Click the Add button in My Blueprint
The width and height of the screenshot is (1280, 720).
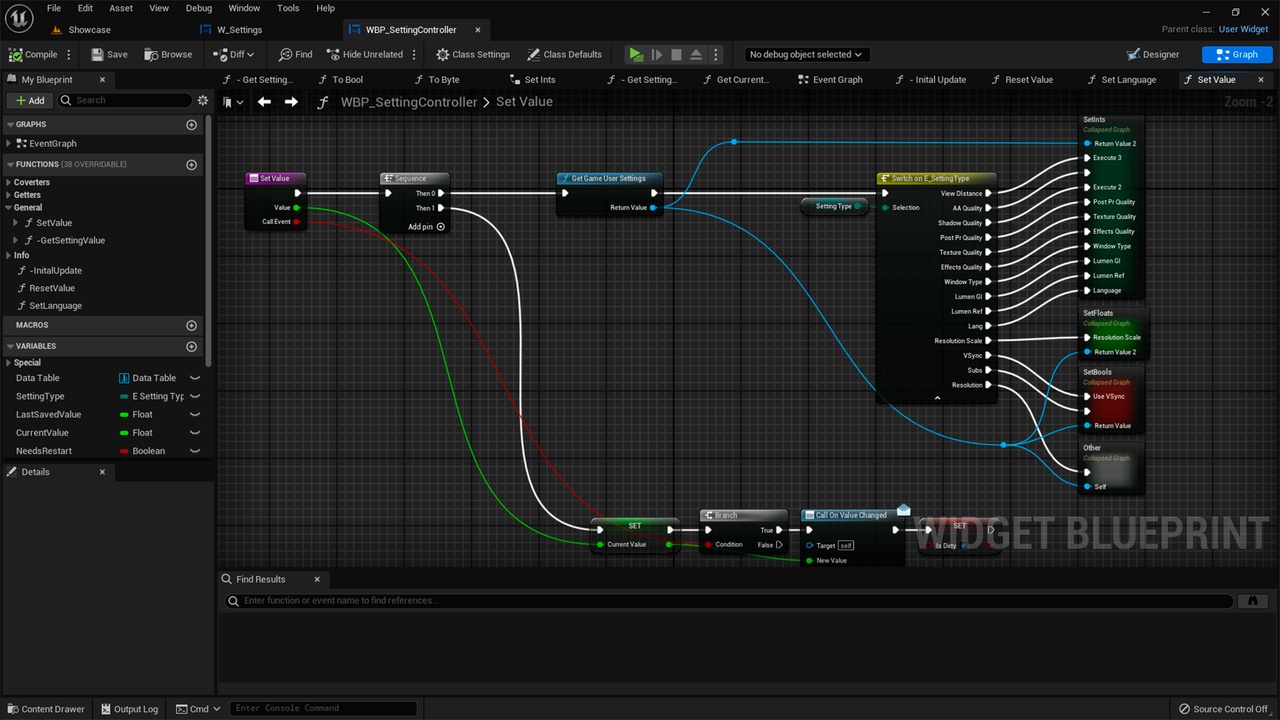pyautogui.click(x=29, y=100)
